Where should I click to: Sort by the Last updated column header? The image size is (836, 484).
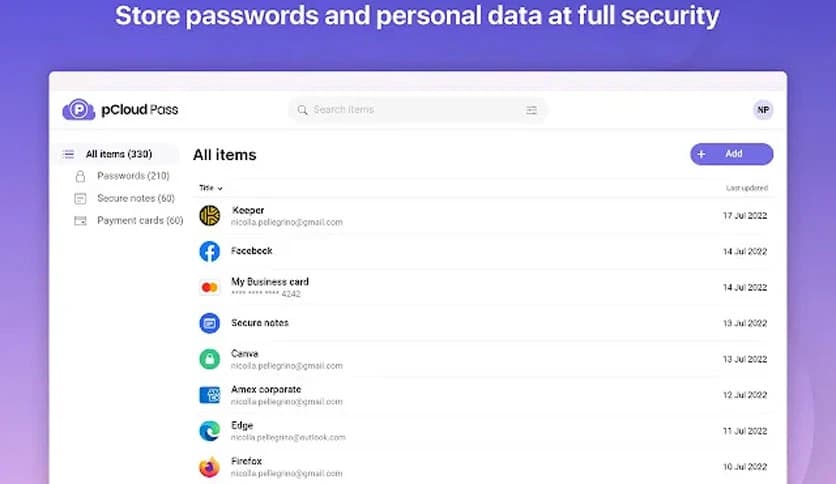pyautogui.click(x=746, y=188)
